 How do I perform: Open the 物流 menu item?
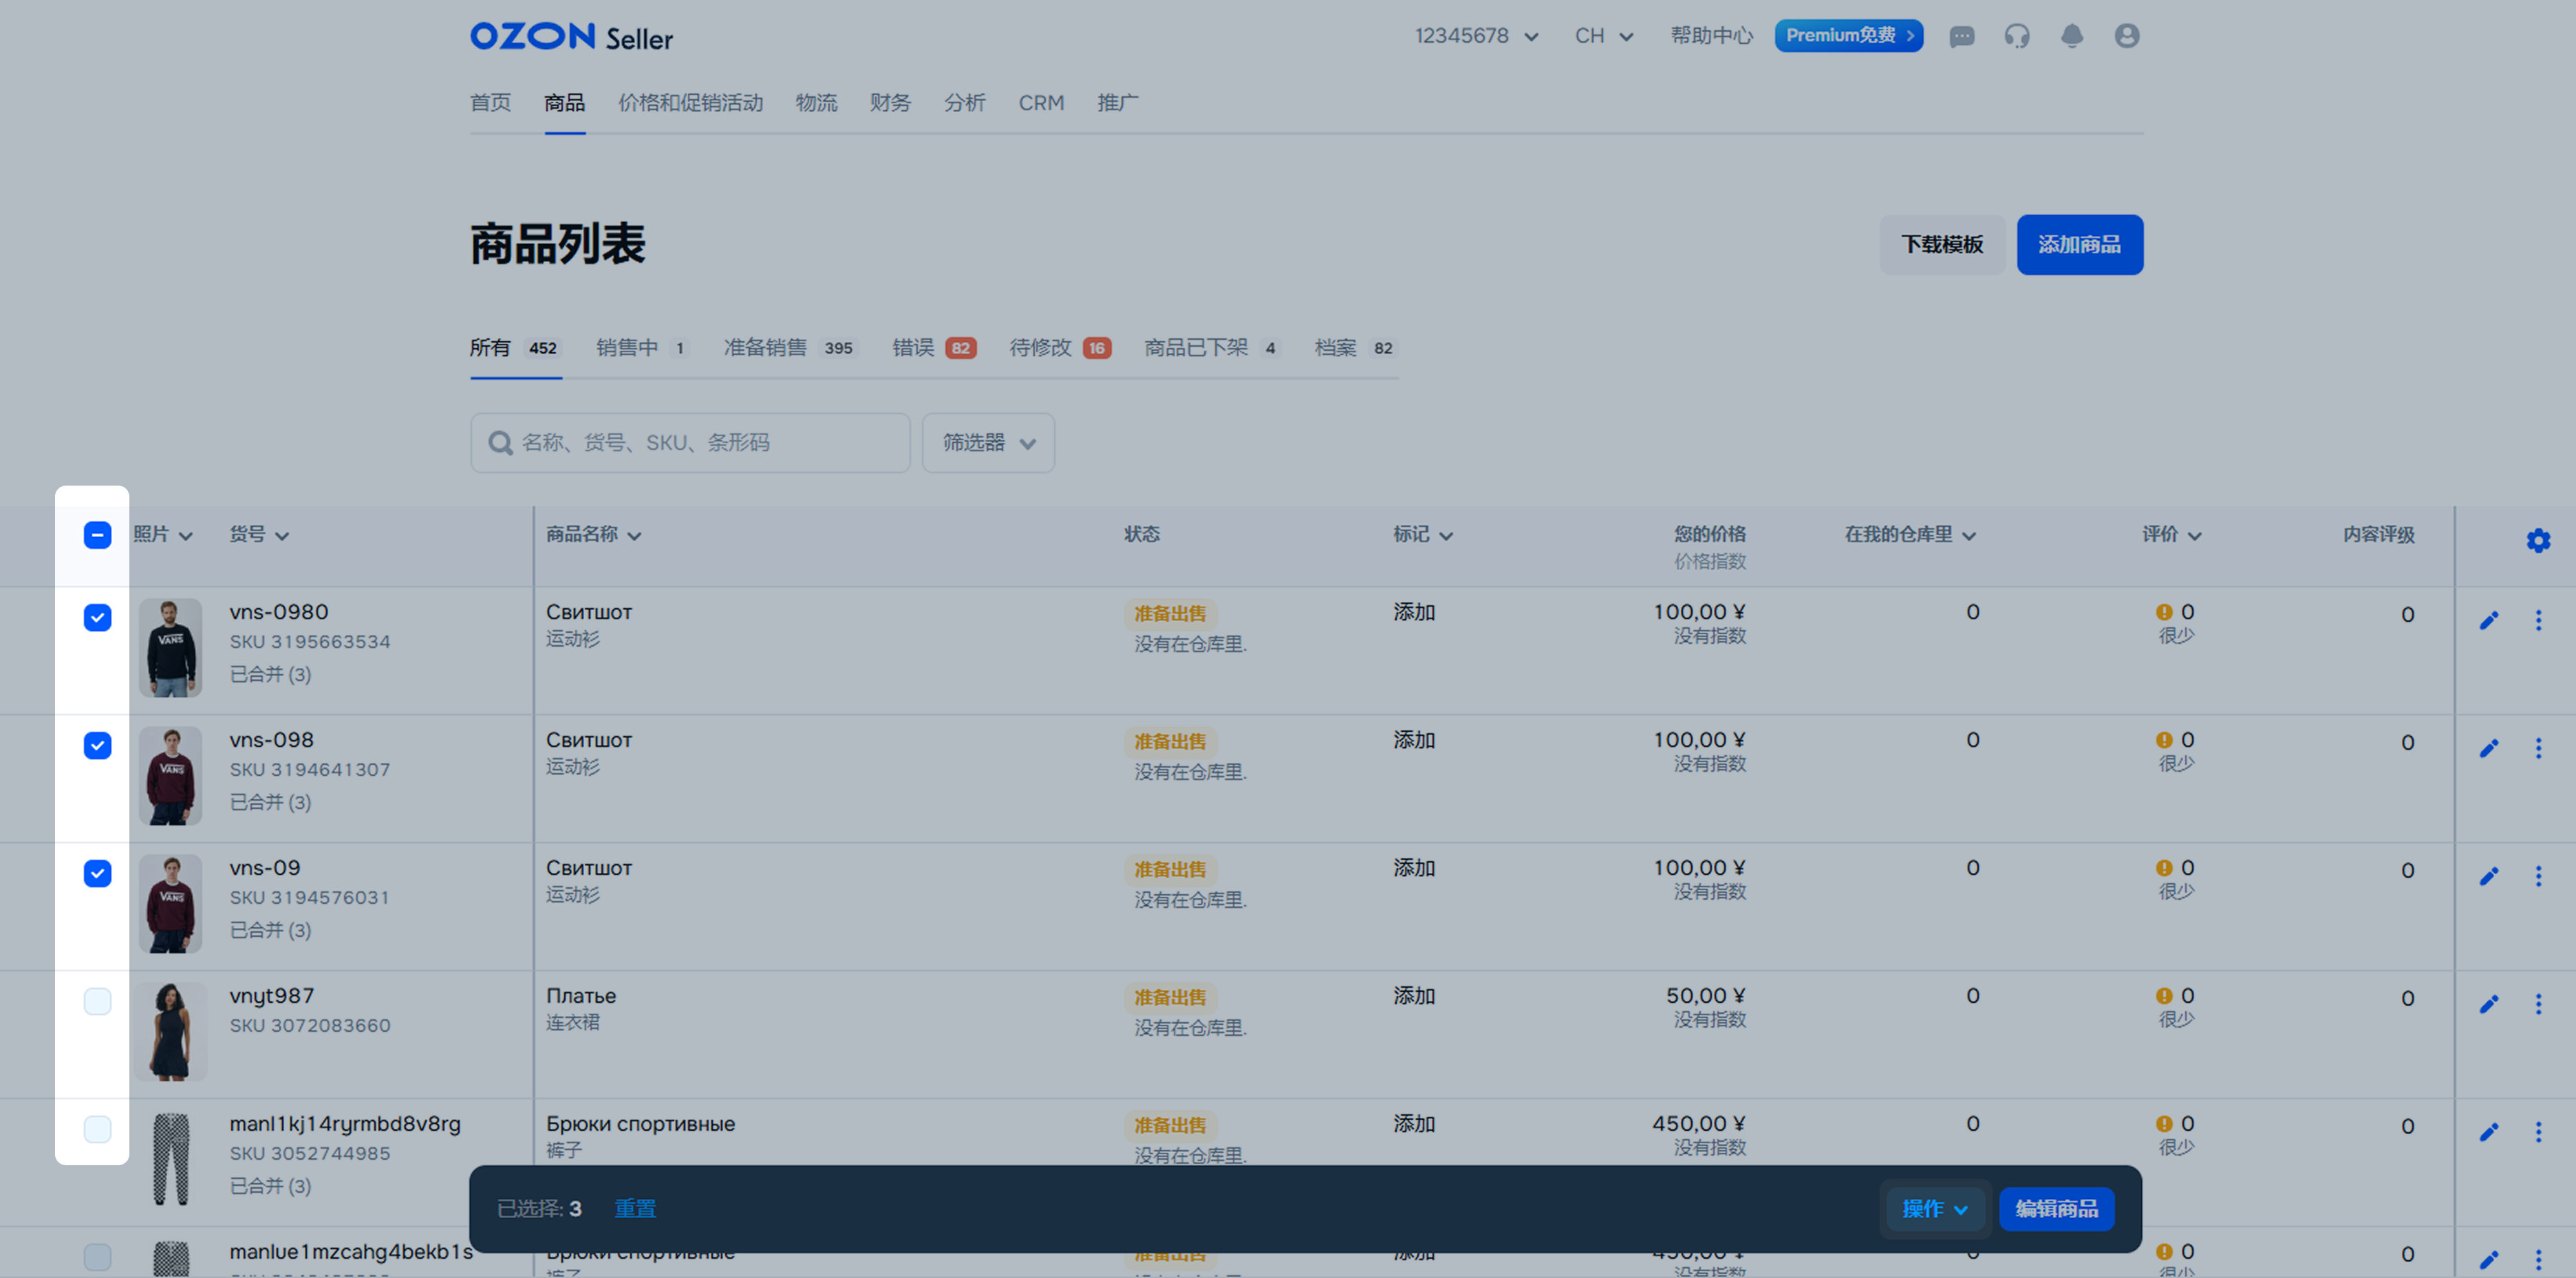click(816, 103)
